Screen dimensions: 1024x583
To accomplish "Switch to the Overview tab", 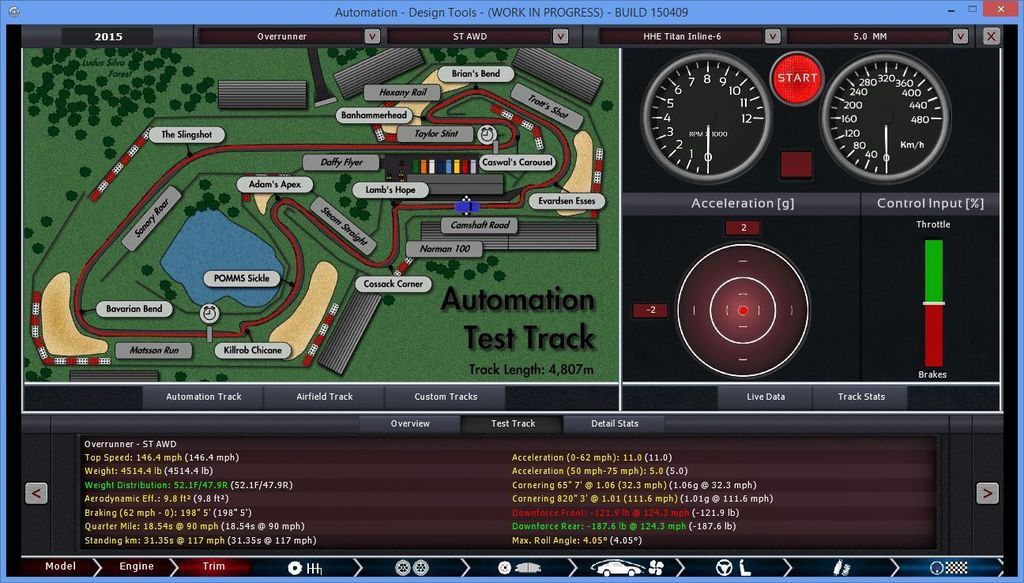I will [410, 424].
